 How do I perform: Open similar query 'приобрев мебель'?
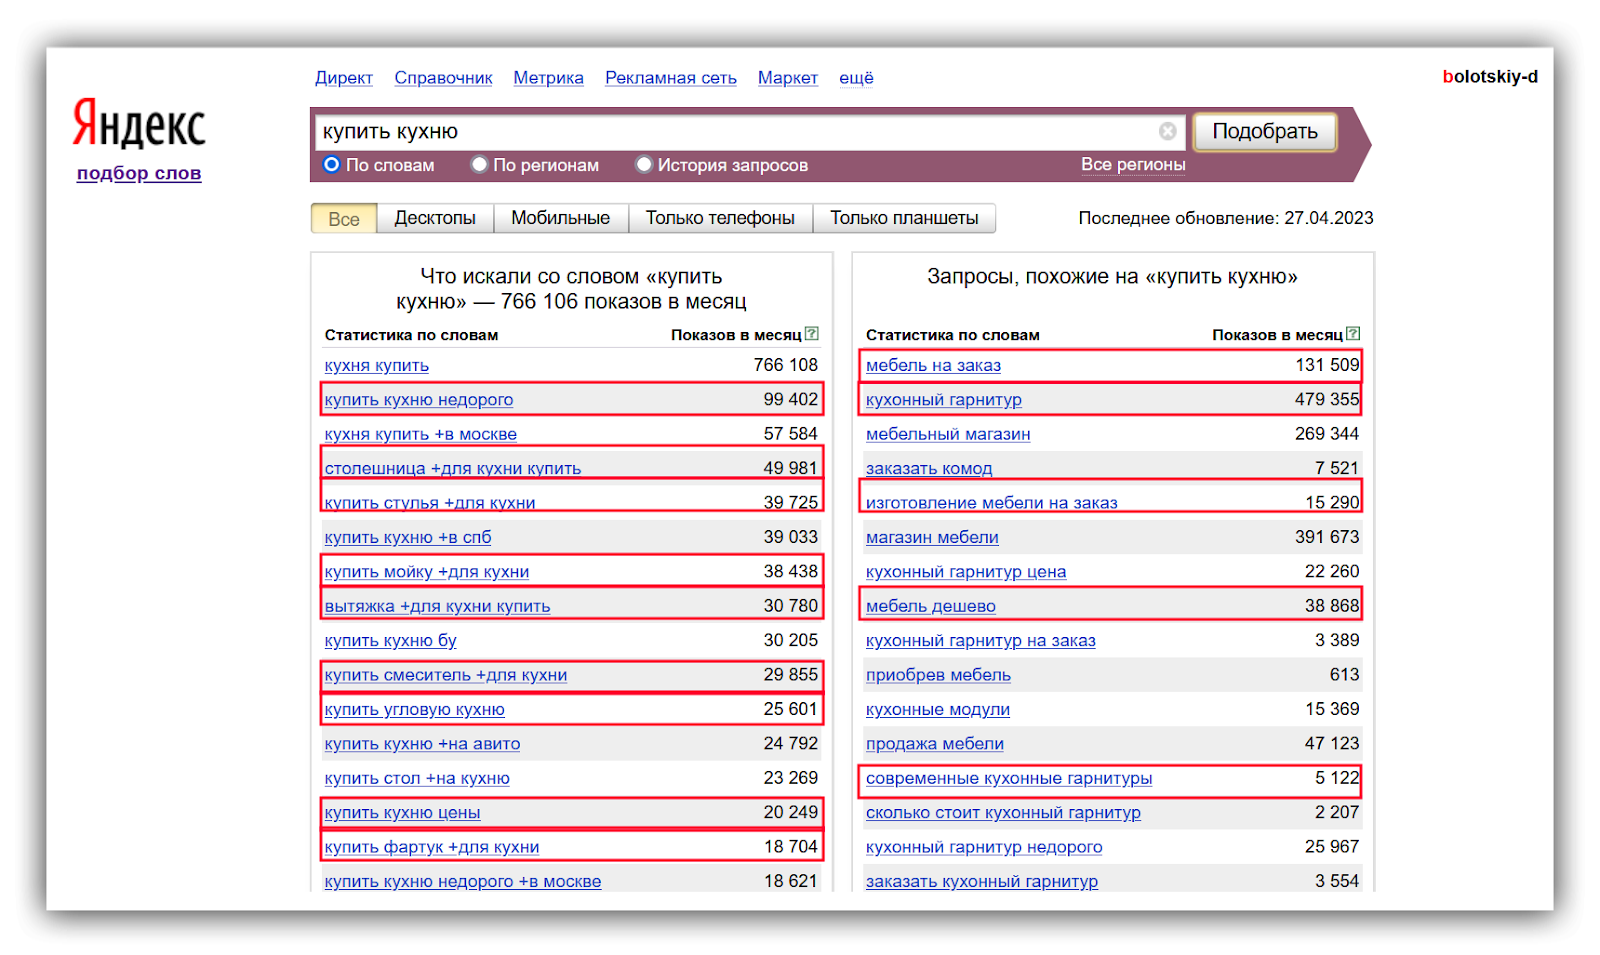pos(939,676)
